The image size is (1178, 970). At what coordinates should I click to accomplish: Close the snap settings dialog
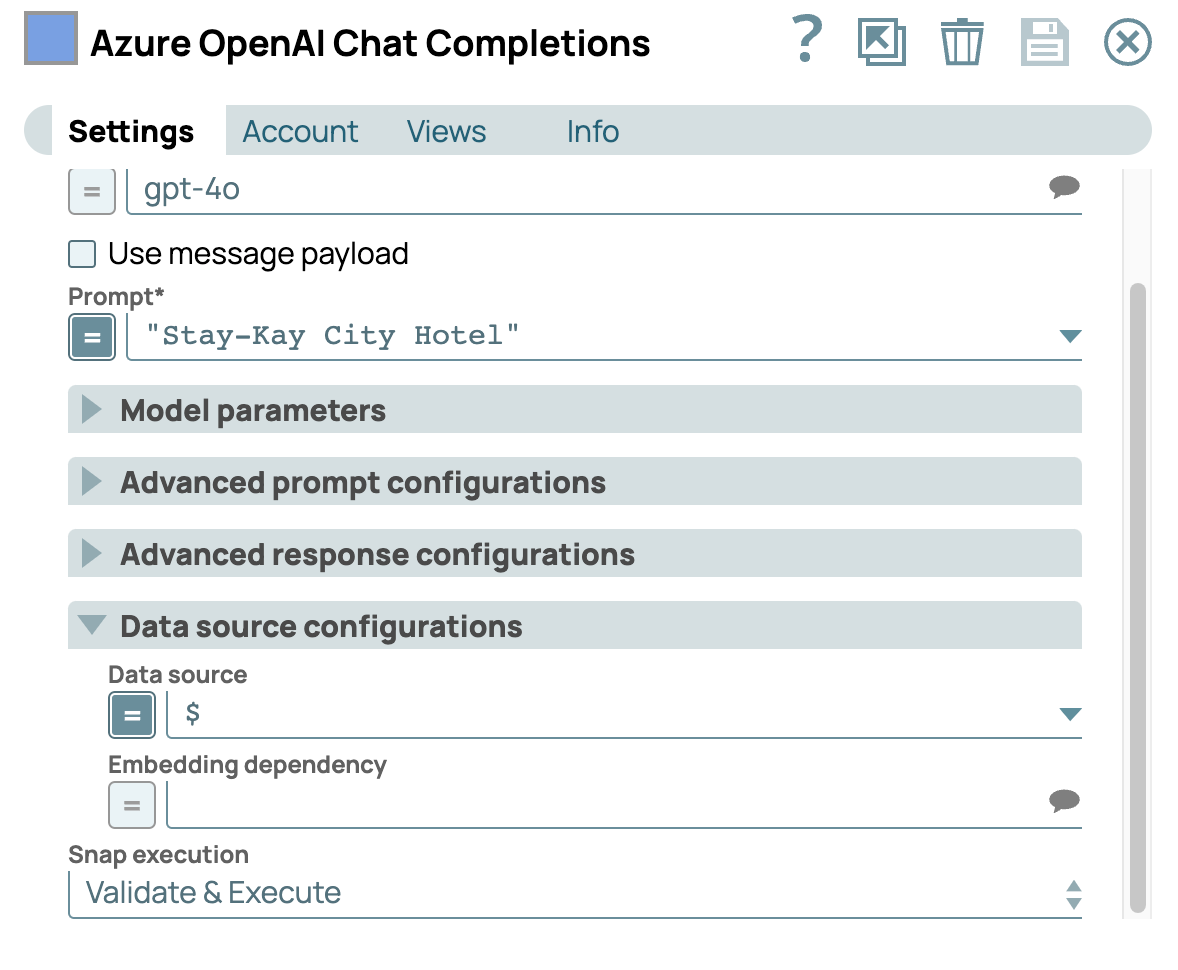pos(1127,43)
